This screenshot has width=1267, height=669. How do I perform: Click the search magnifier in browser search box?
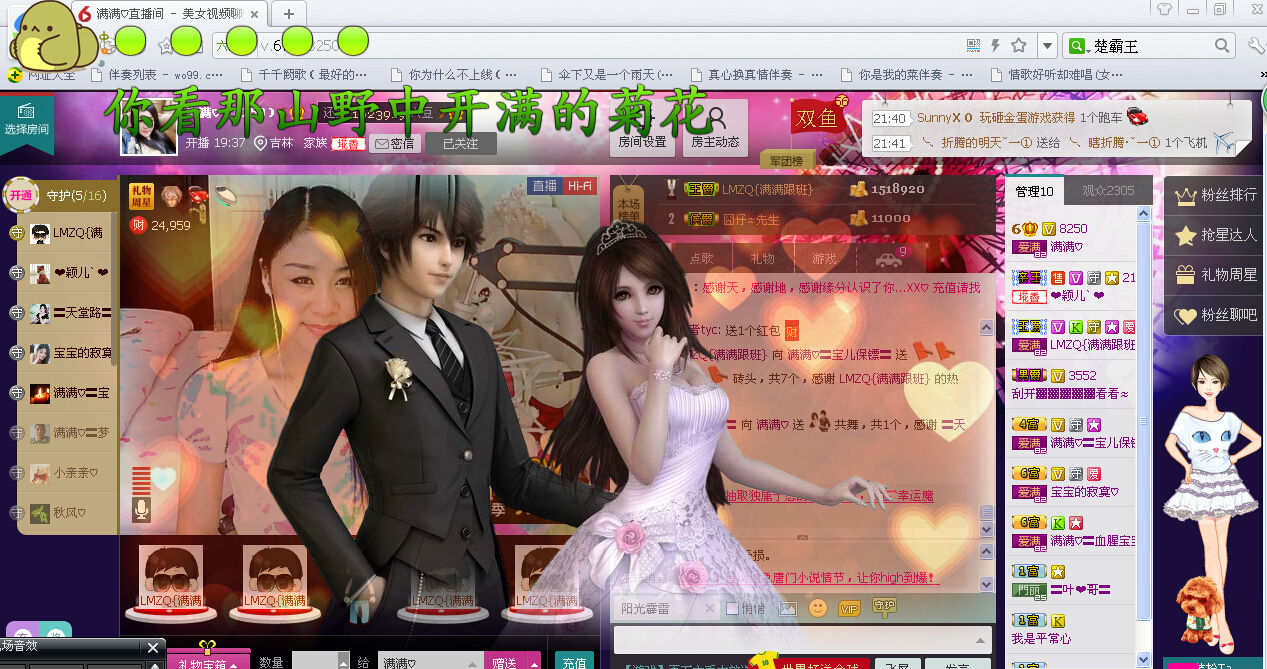pyautogui.click(x=1223, y=45)
